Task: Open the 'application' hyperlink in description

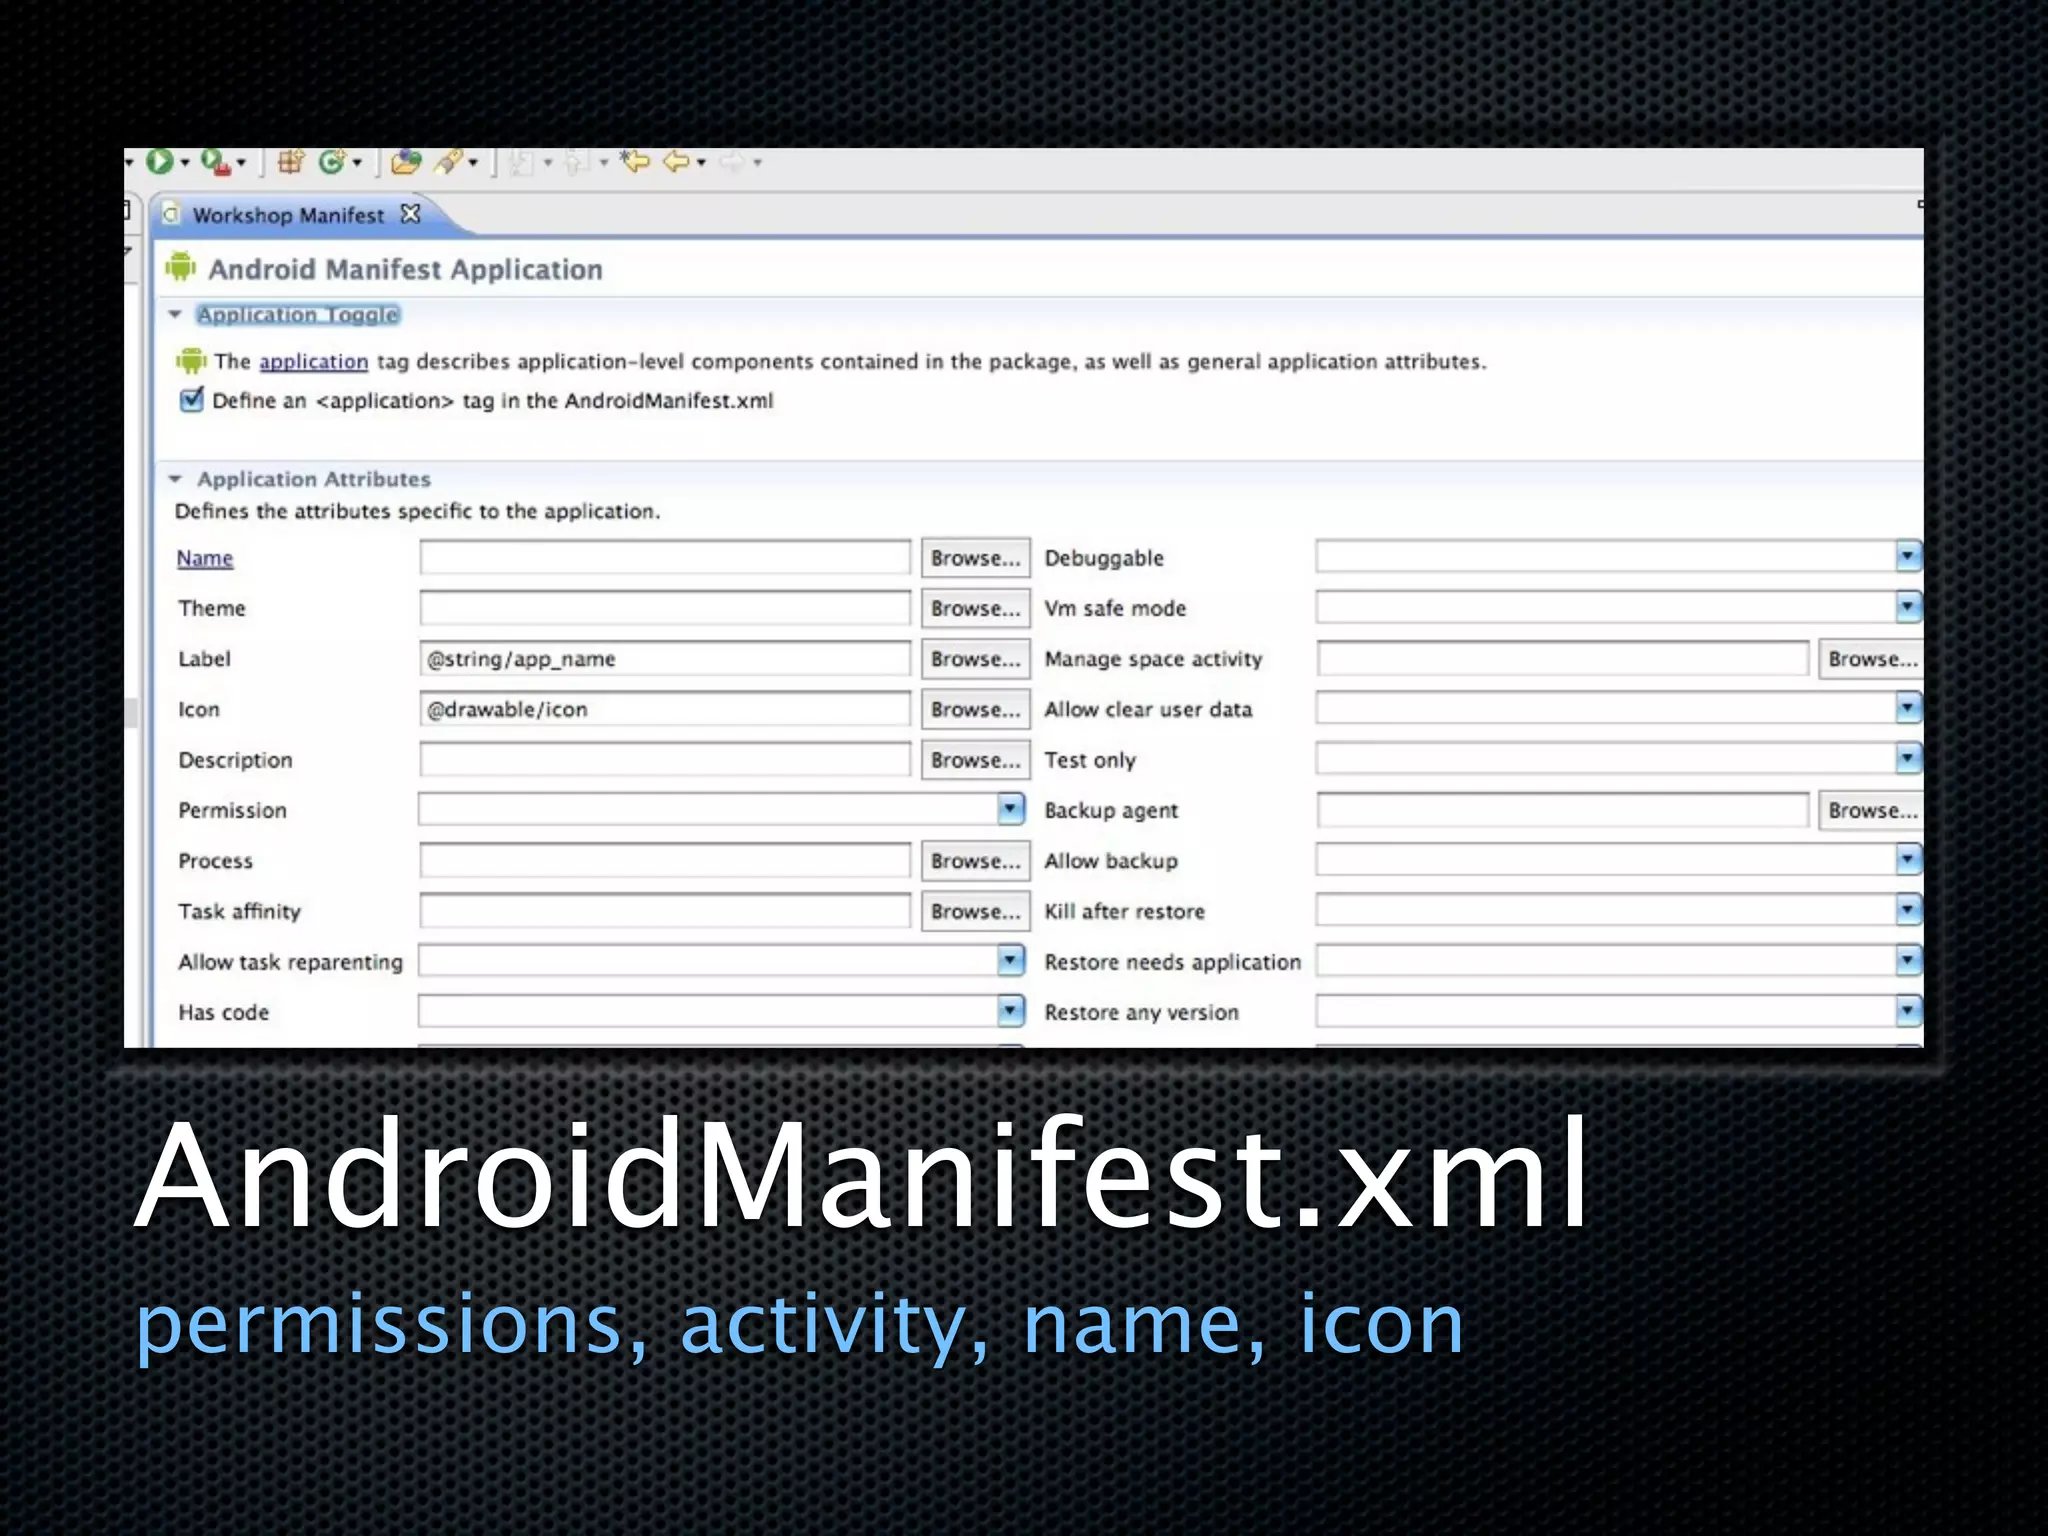Action: click(x=314, y=362)
